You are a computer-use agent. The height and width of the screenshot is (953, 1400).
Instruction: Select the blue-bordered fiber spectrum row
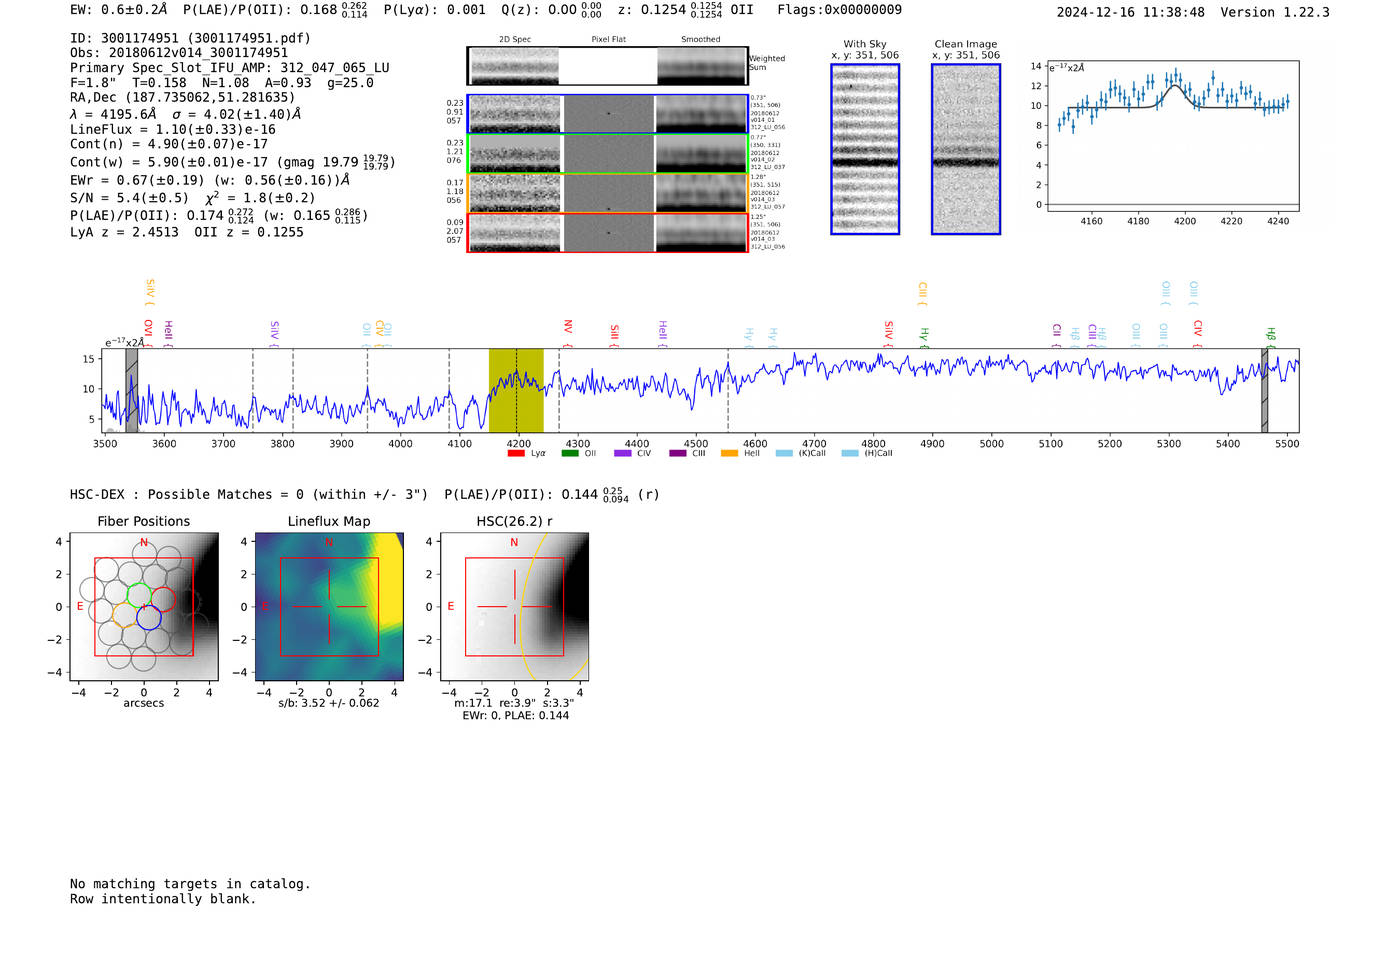point(607,114)
